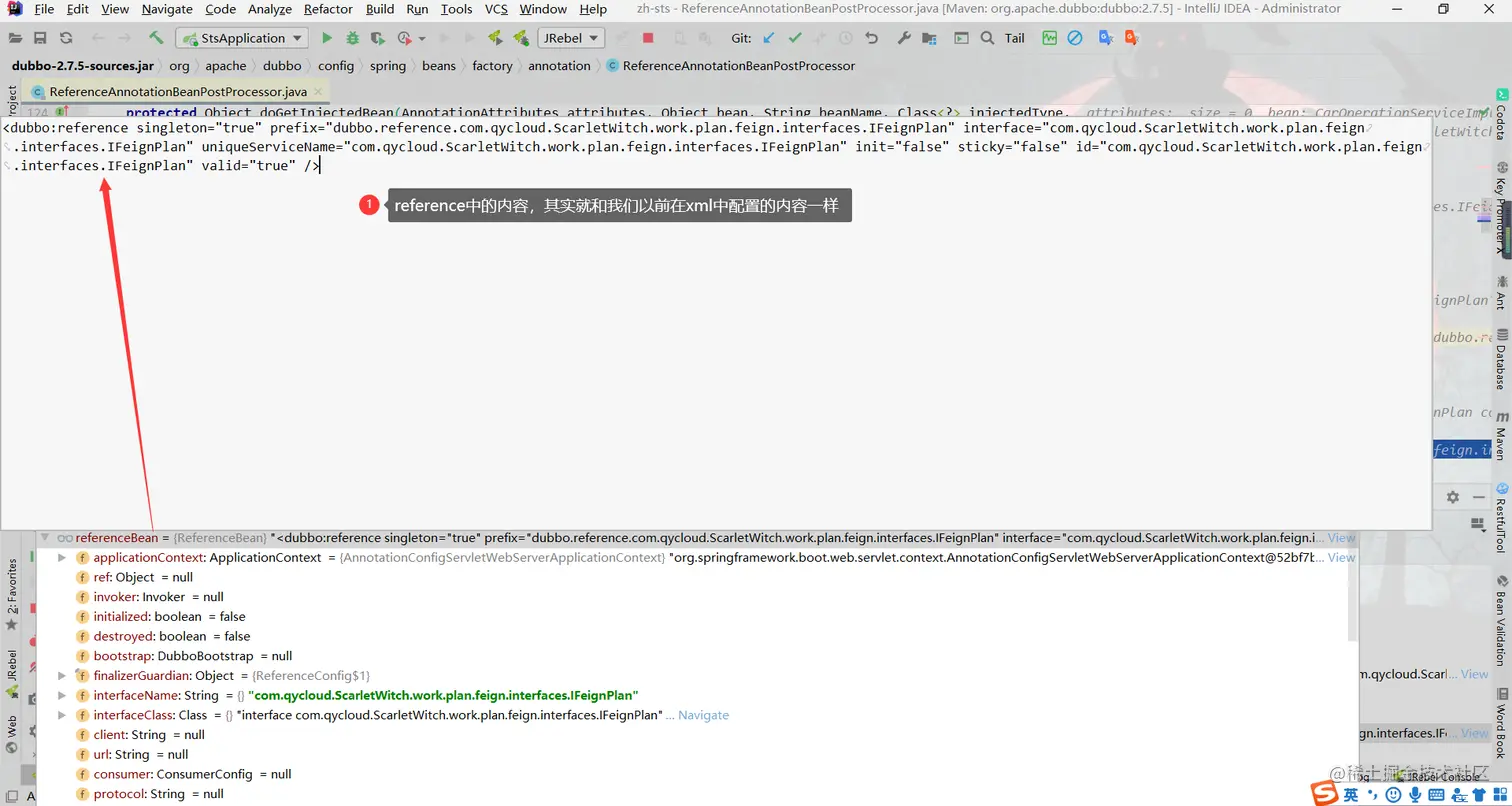Open the Database side tool window

coord(1500,358)
